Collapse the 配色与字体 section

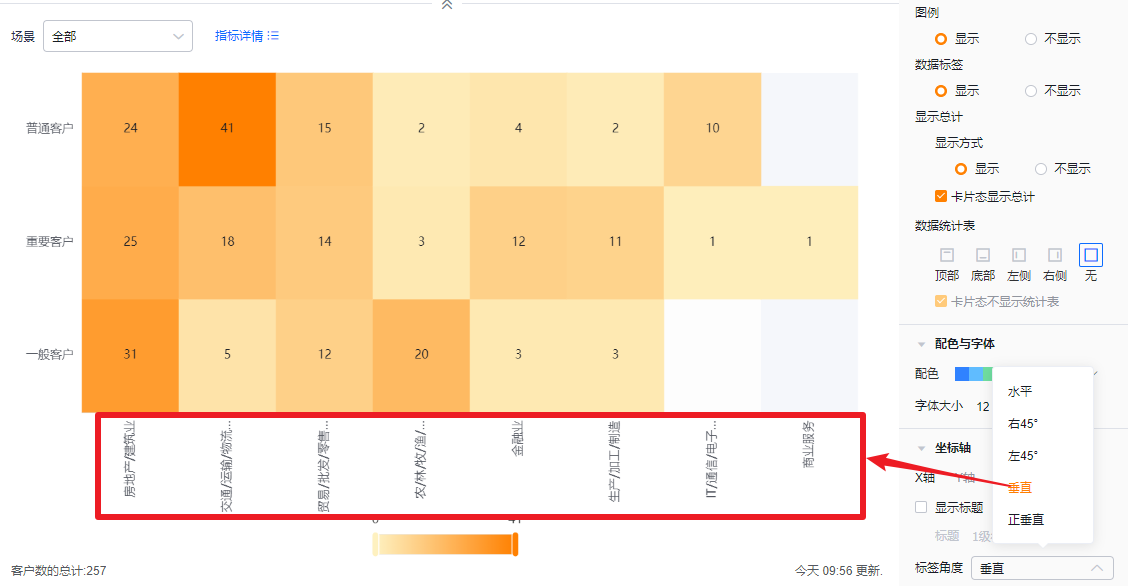(x=921, y=344)
